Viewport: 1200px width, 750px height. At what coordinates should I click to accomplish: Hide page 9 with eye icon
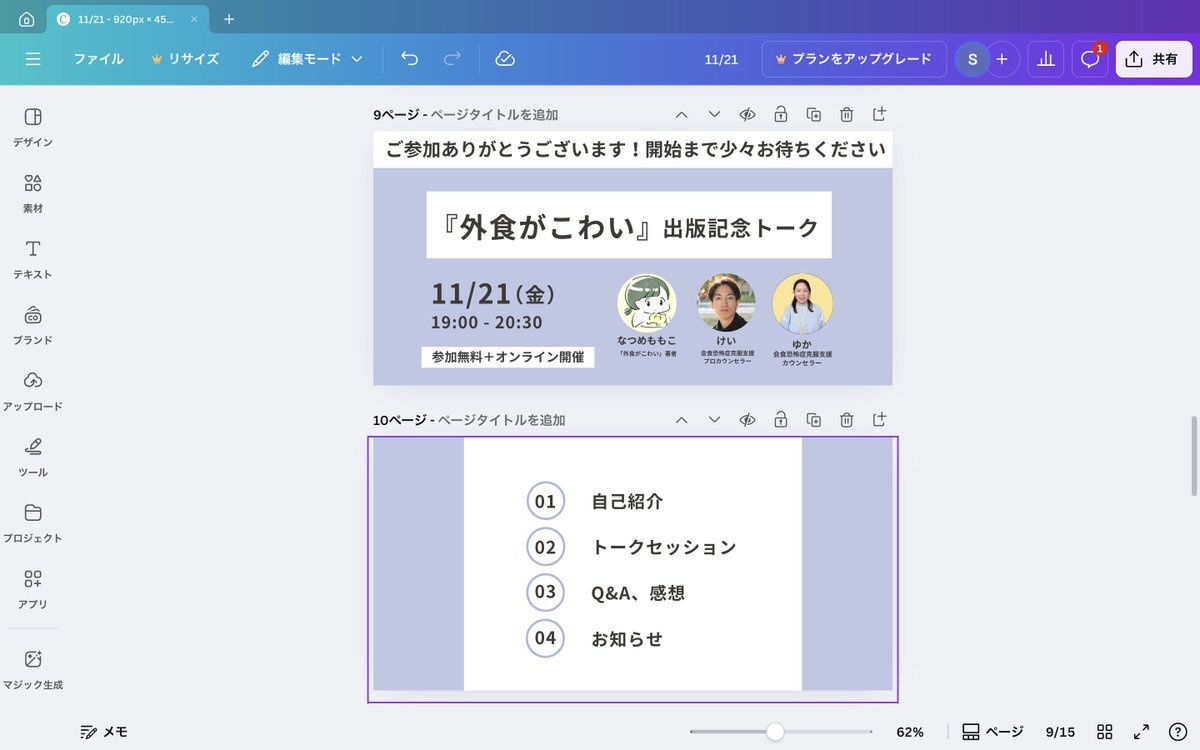(x=746, y=114)
